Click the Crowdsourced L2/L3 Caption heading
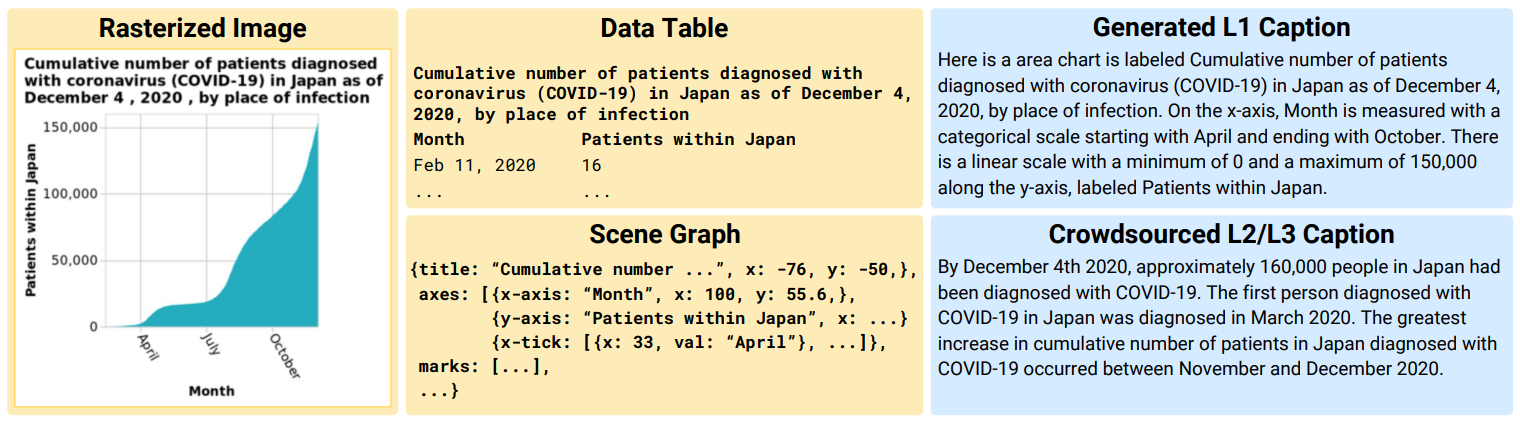The width and height of the screenshot is (1520, 422). coord(1221,234)
